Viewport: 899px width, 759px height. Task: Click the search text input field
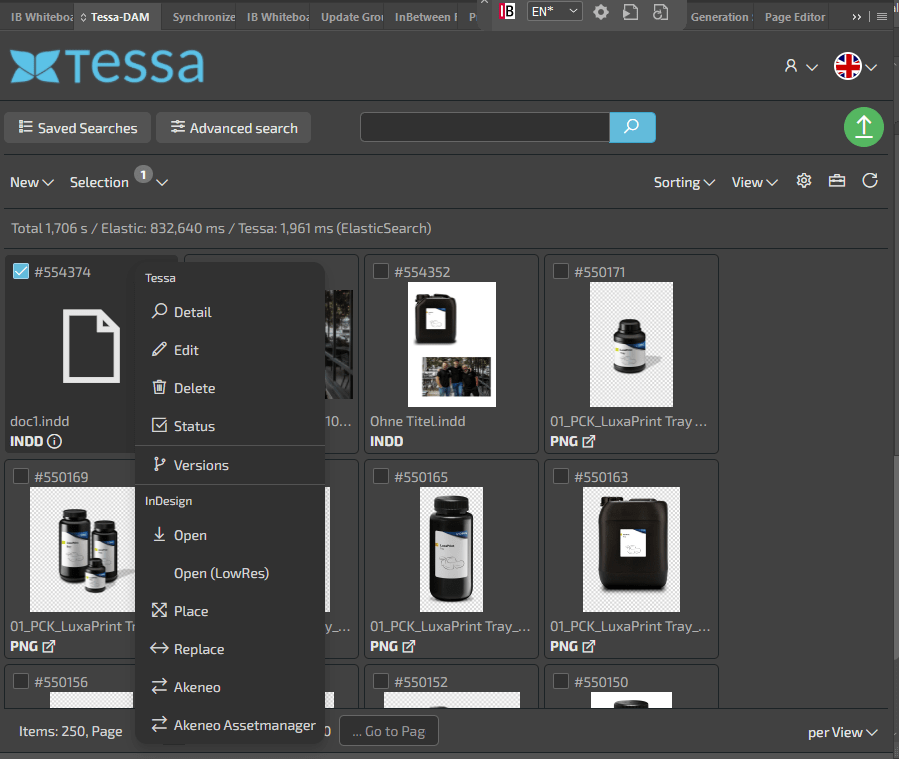485,127
